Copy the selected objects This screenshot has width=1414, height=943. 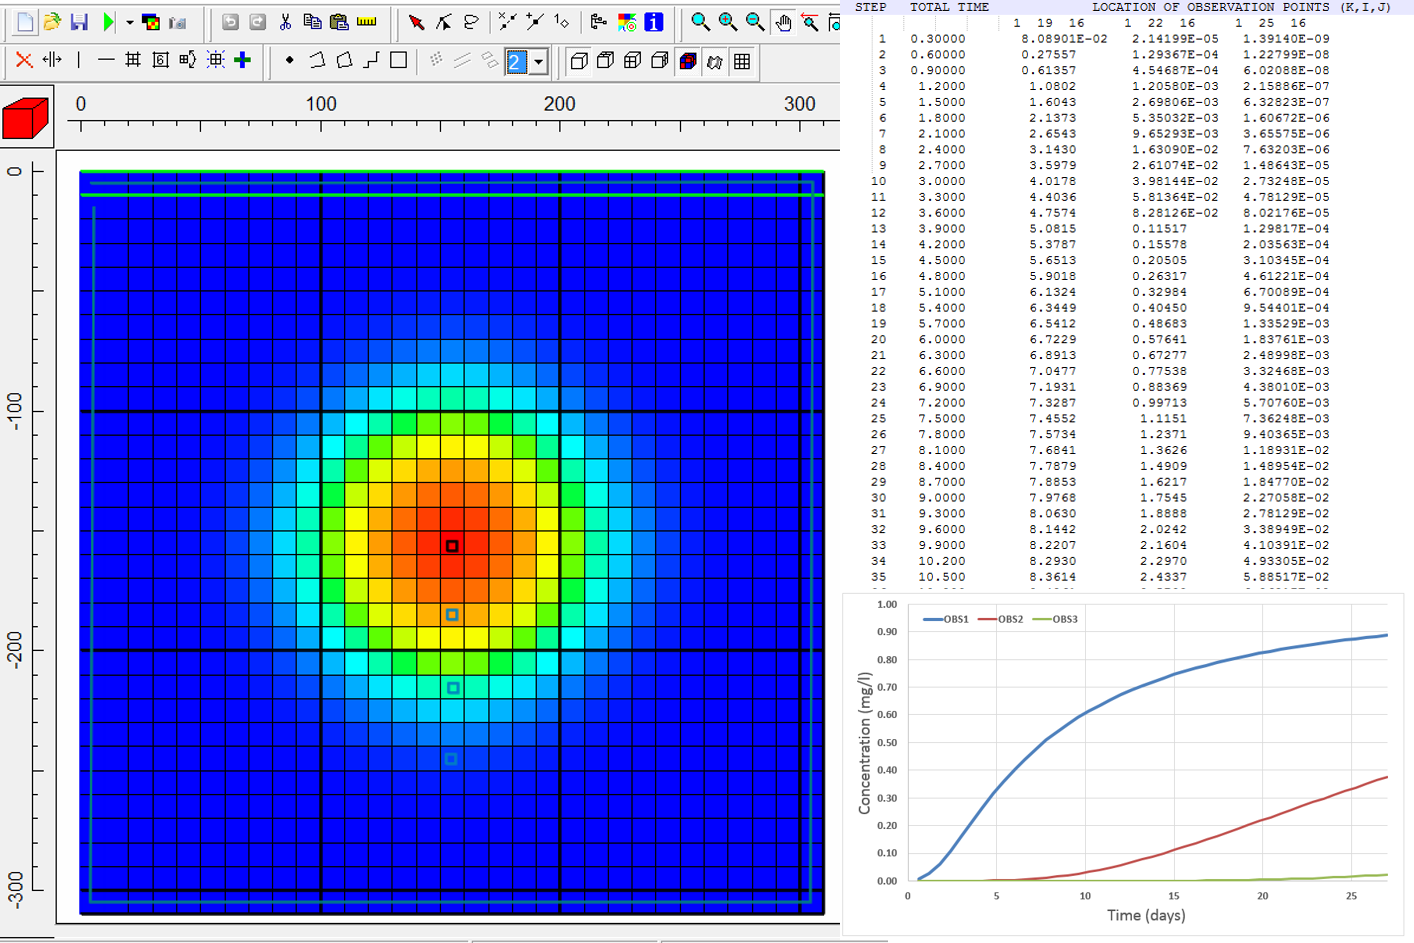click(312, 22)
